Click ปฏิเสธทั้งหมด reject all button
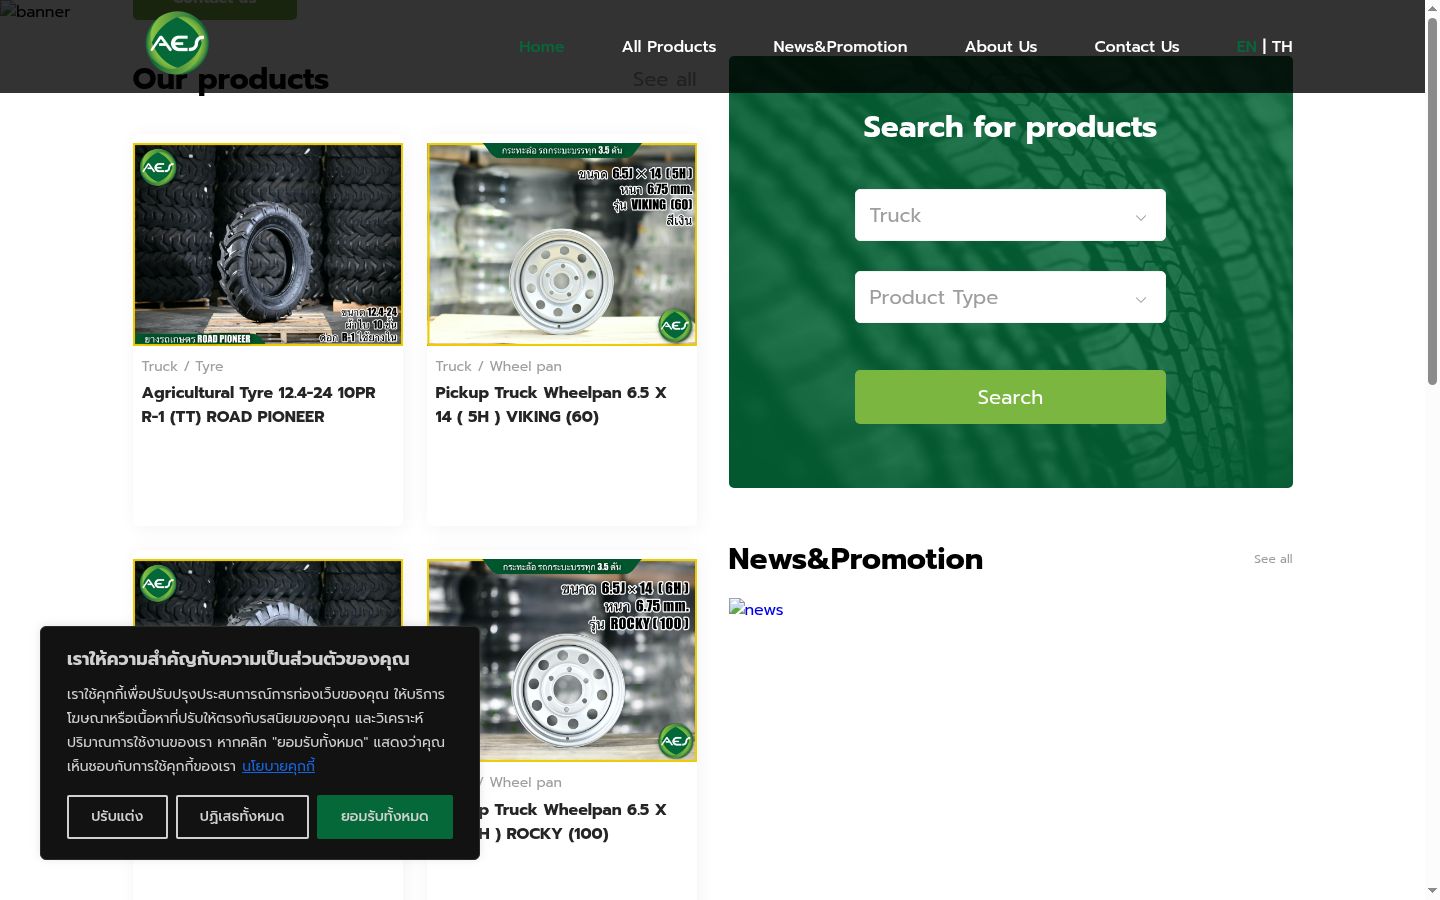The image size is (1440, 900). click(x=241, y=817)
